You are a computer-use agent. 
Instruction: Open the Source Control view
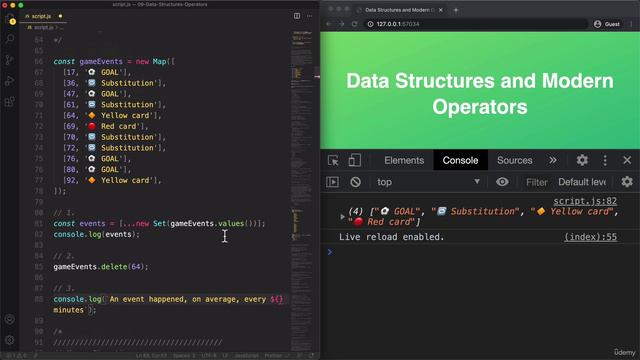point(10,60)
